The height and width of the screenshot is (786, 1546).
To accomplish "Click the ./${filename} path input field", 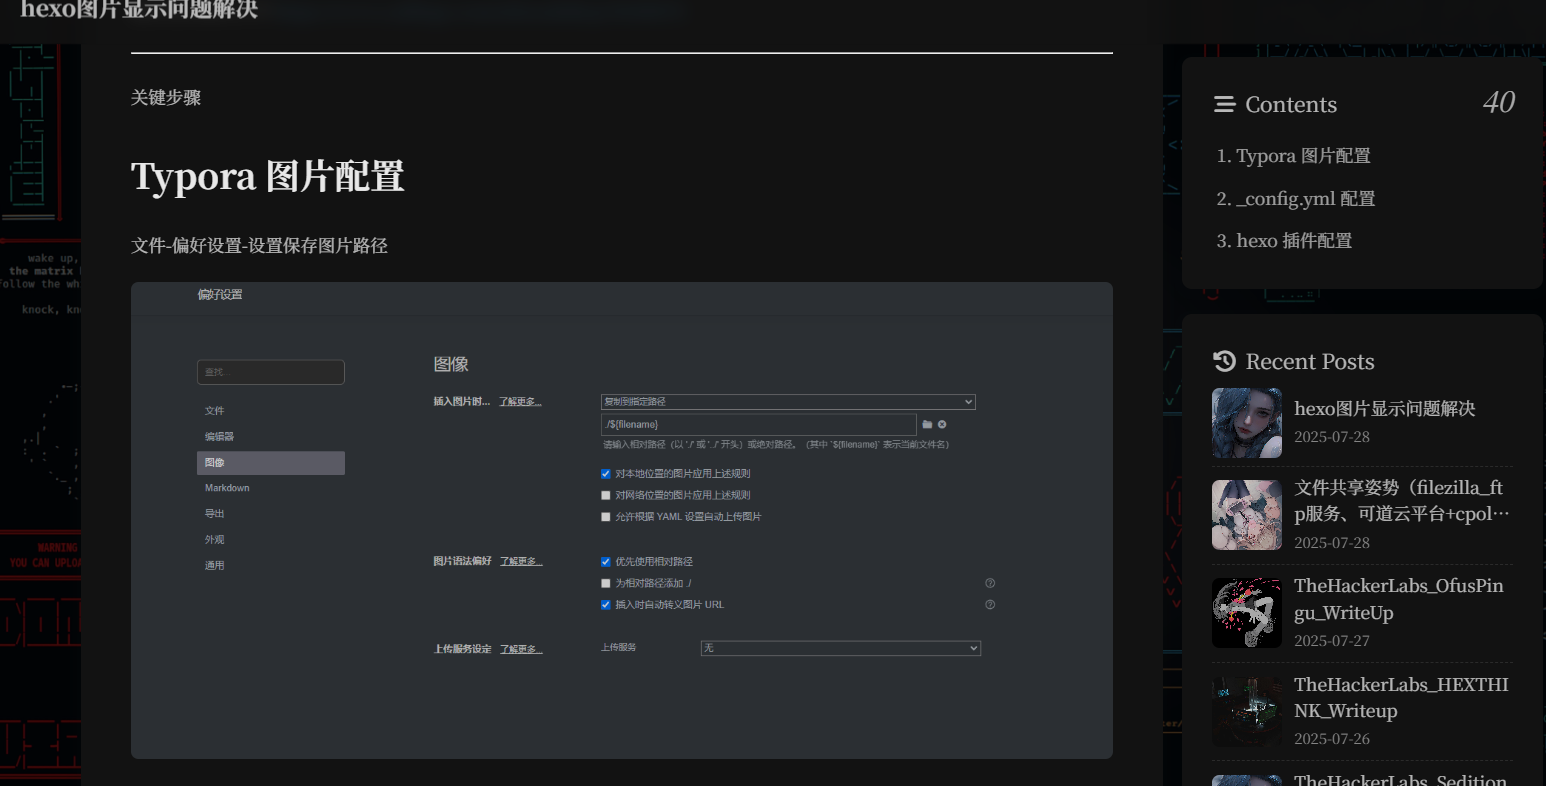I will tap(758, 425).
